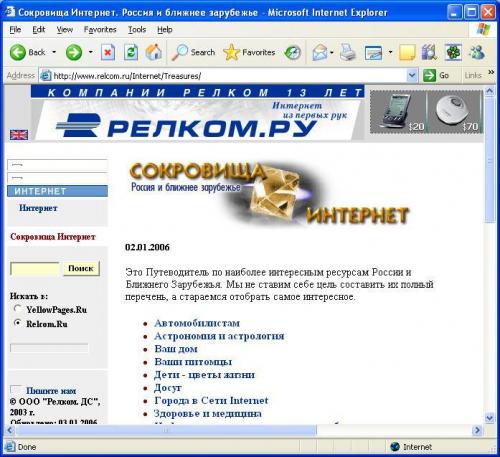Click the $20 PDA banner ad
Screen dimensions: 500x457
[398, 112]
